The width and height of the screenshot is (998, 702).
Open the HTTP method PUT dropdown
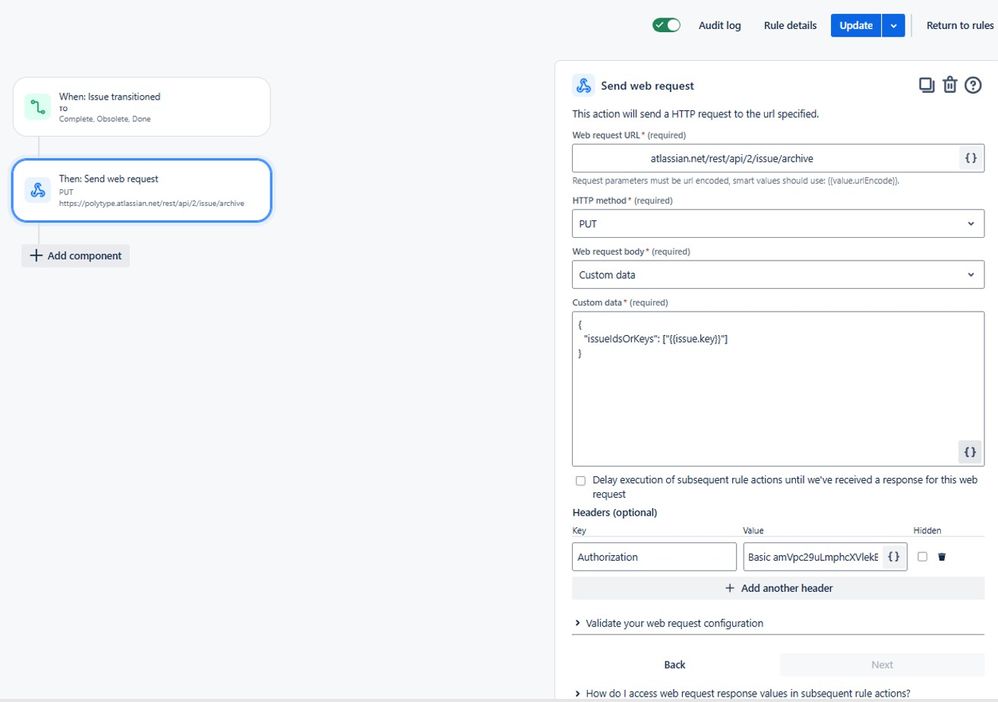[x=778, y=223]
